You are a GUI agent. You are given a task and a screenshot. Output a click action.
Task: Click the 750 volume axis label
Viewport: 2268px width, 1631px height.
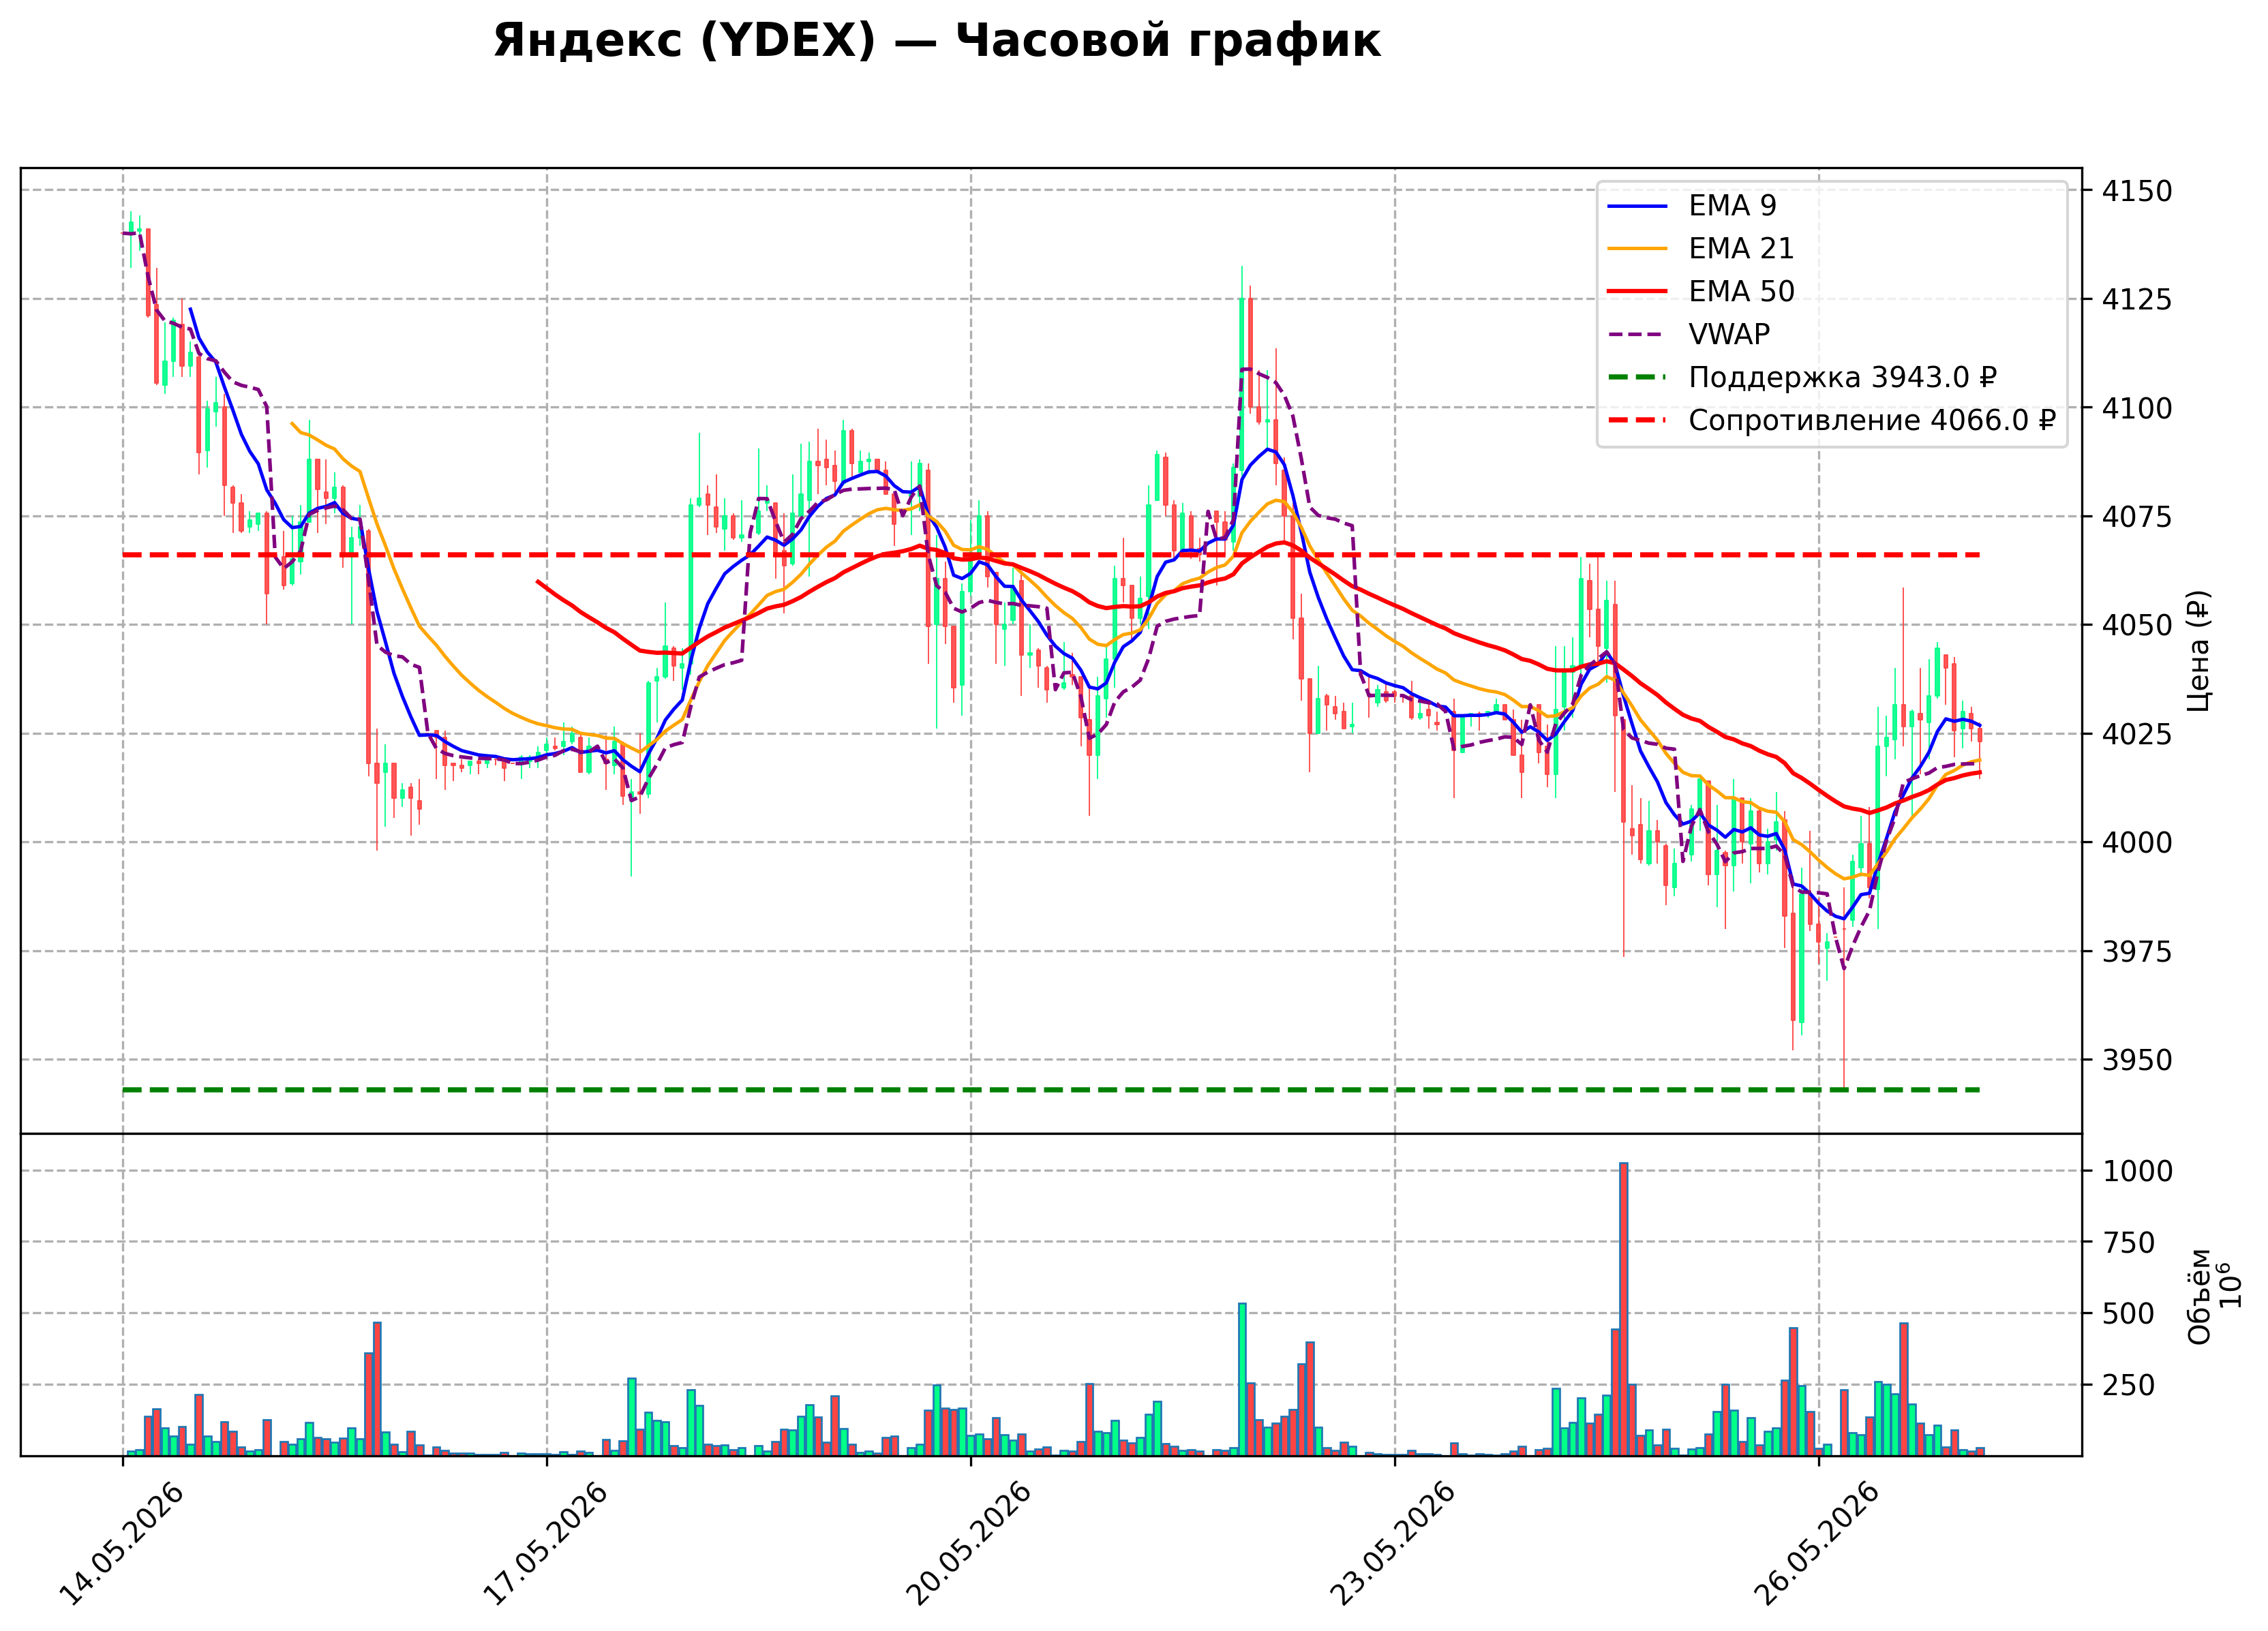[x=2128, y=1243]
